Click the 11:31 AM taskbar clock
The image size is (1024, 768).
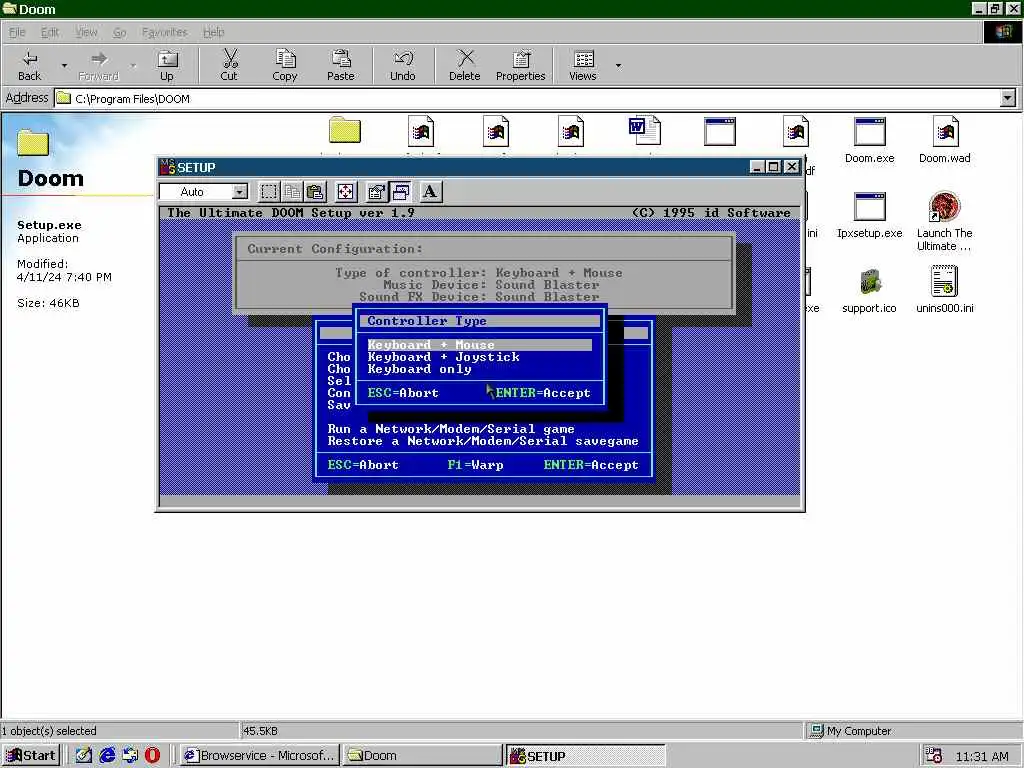pos(982,756)
